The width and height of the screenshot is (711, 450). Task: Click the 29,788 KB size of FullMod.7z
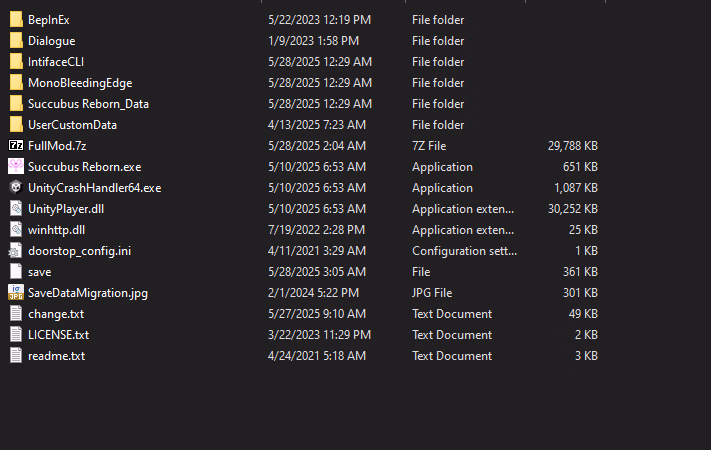pos(573,146)
